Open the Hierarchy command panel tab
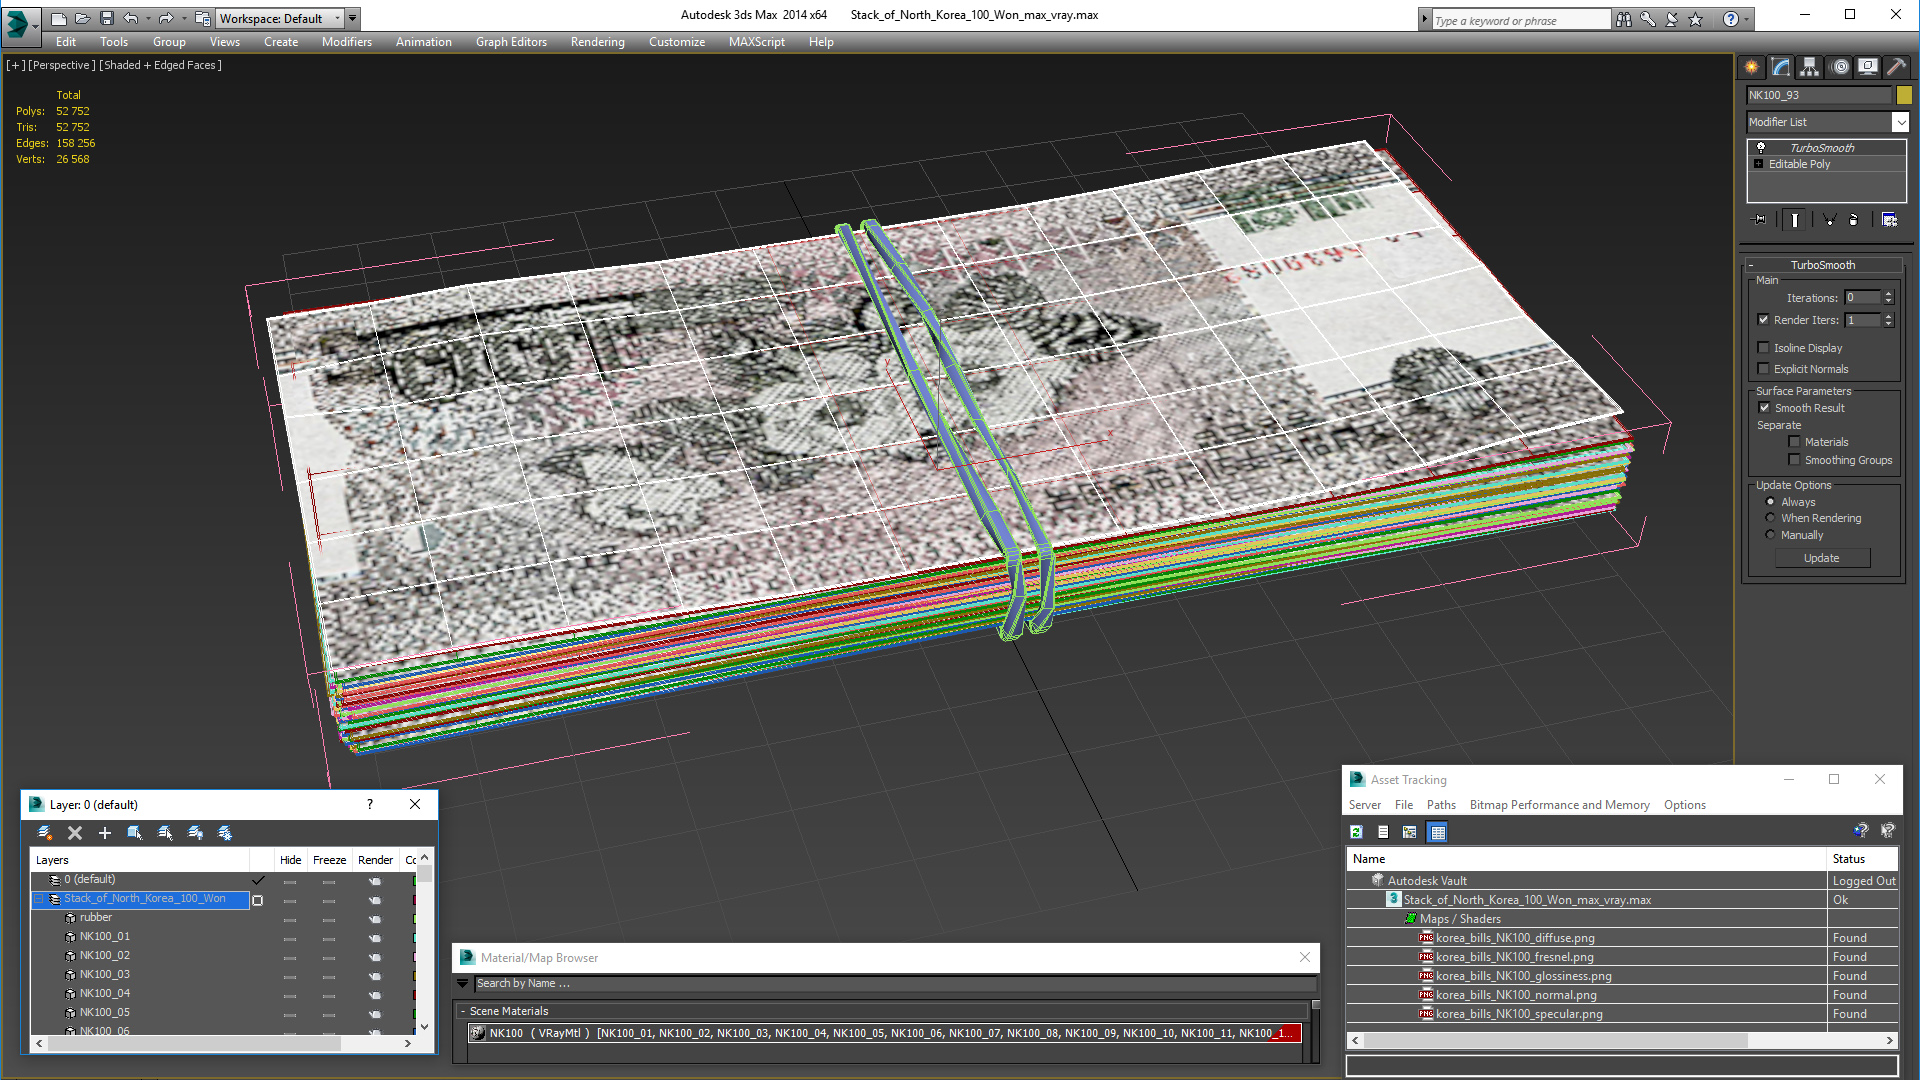This screenshot has width=1920, height=1080. click(1810, 67)
